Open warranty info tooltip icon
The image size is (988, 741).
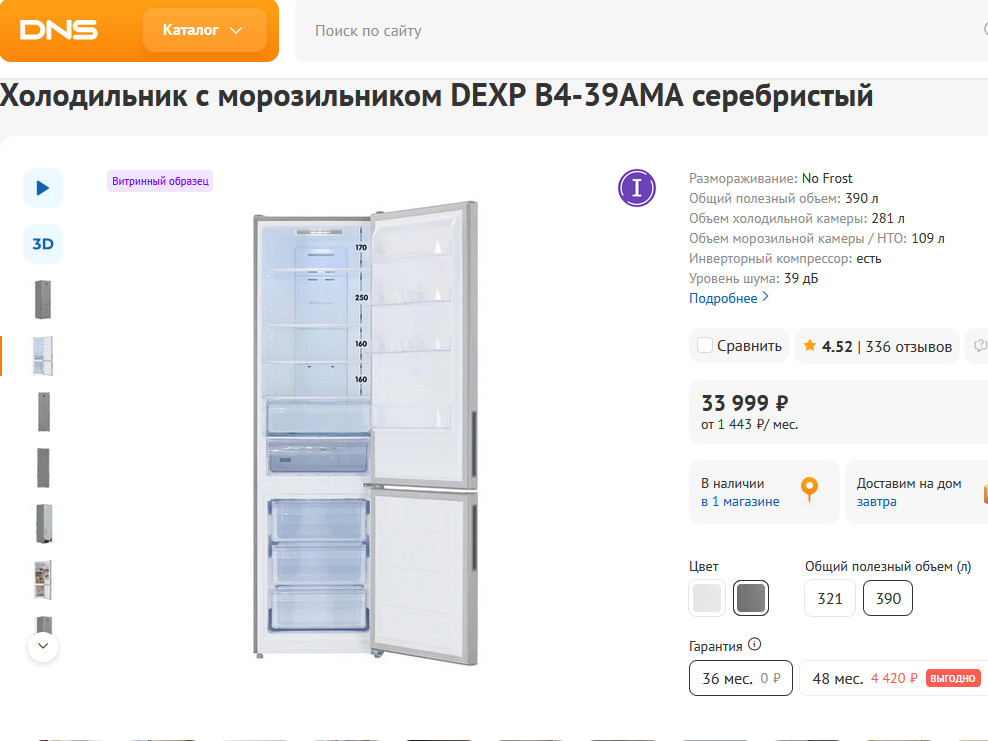coord(755,645)
